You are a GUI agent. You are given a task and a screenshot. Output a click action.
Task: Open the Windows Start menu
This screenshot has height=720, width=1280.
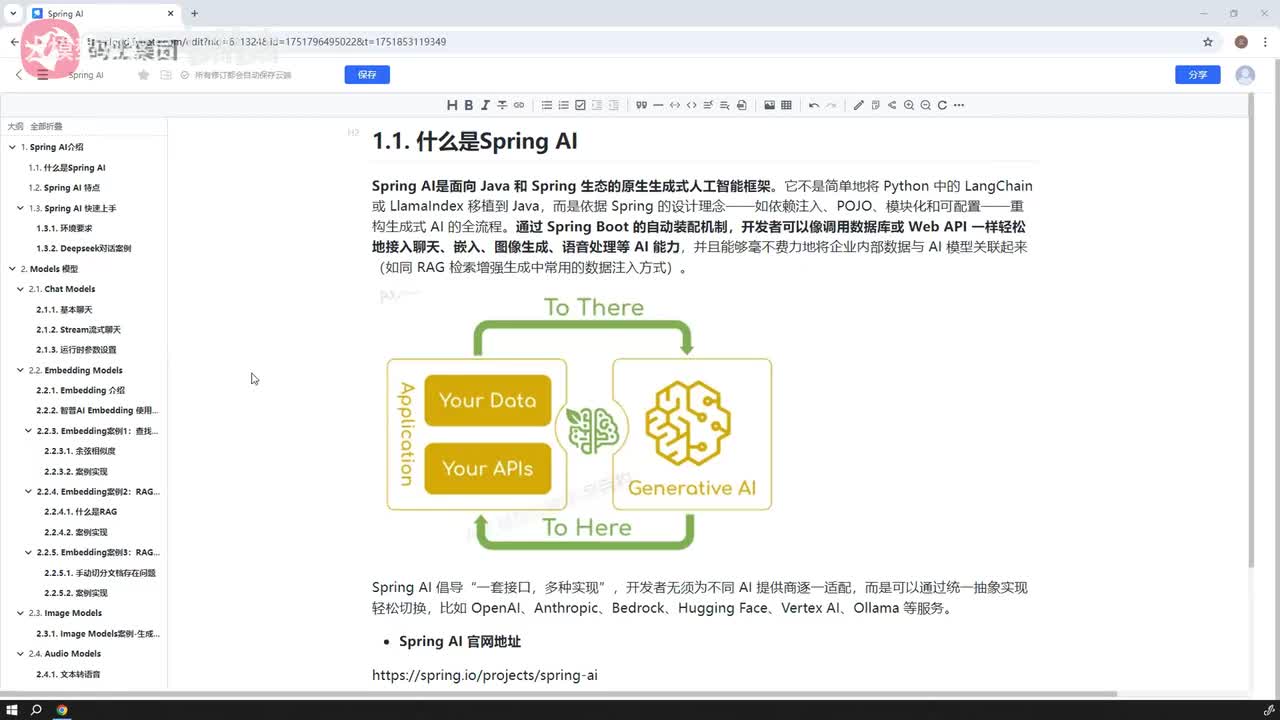point(12,710)
